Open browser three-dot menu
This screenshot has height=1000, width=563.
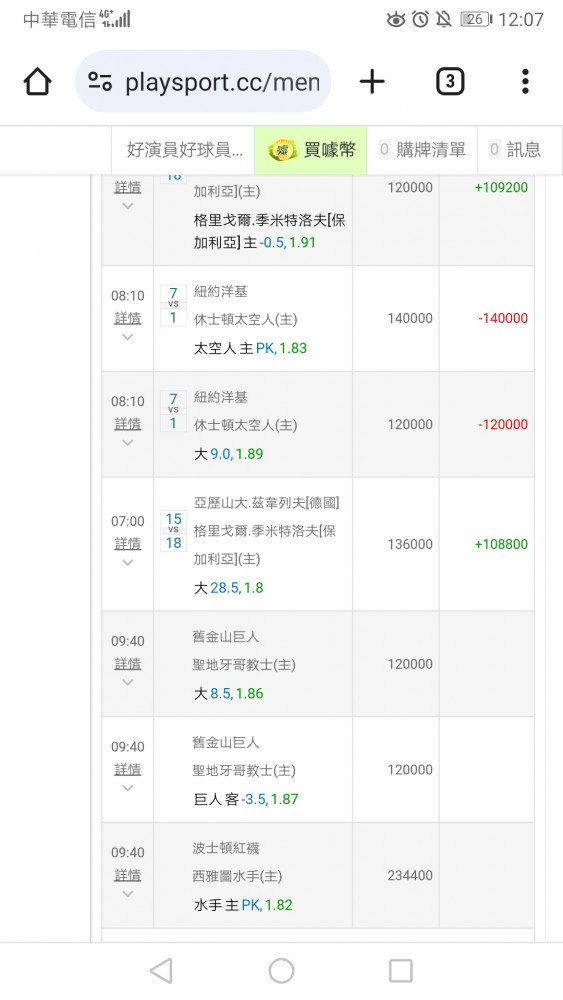(x=525, y=82)
